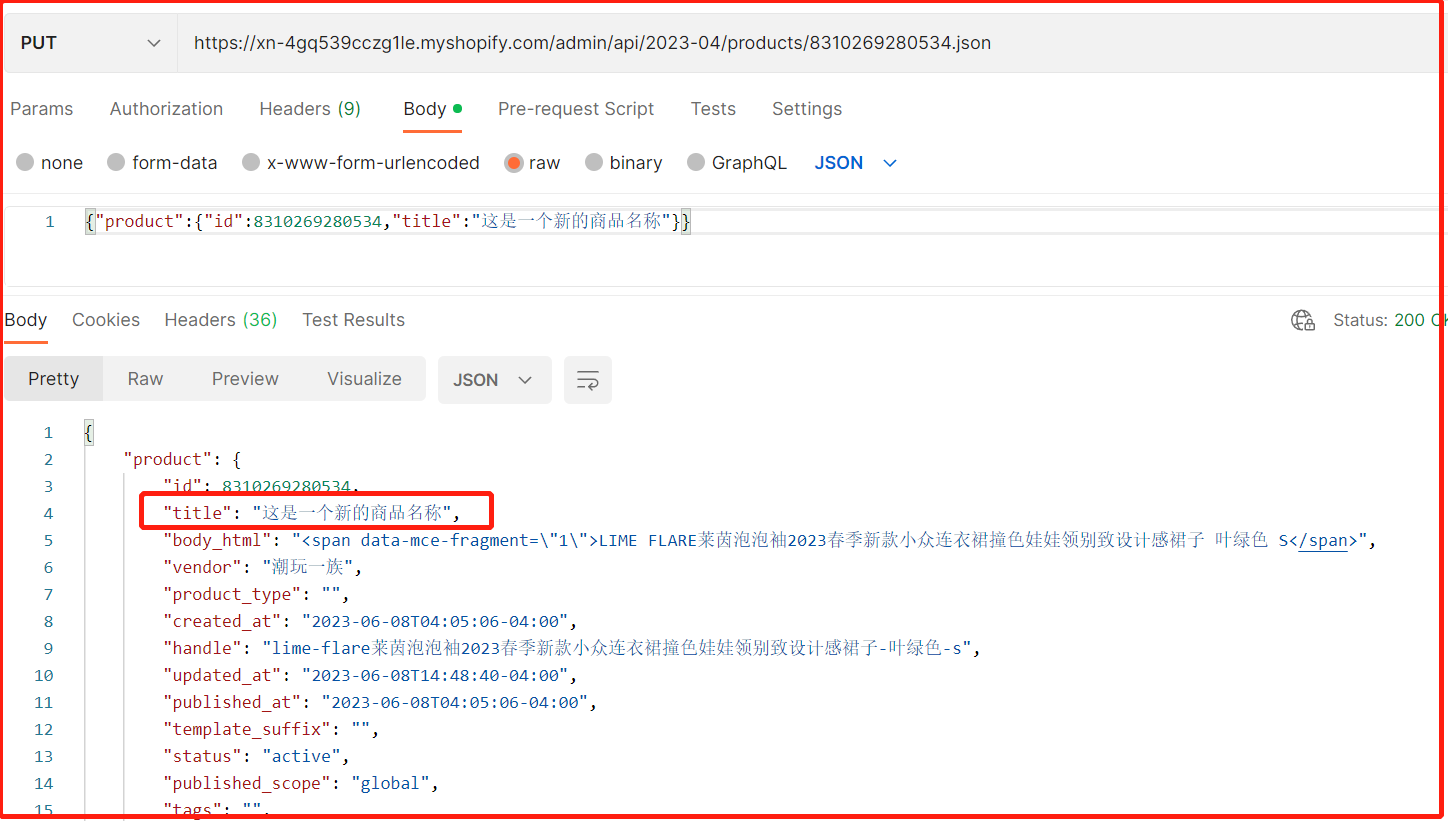Select the form-data radio option
The width and height of the screenshot is (1448, 821).
click(x=116, y=163)
